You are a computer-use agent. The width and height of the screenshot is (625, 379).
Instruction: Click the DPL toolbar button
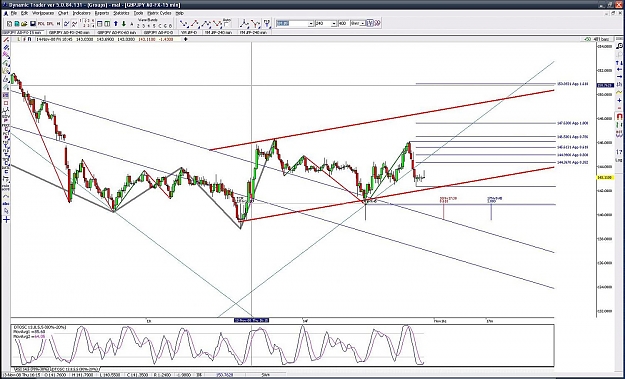click(50, 24)
